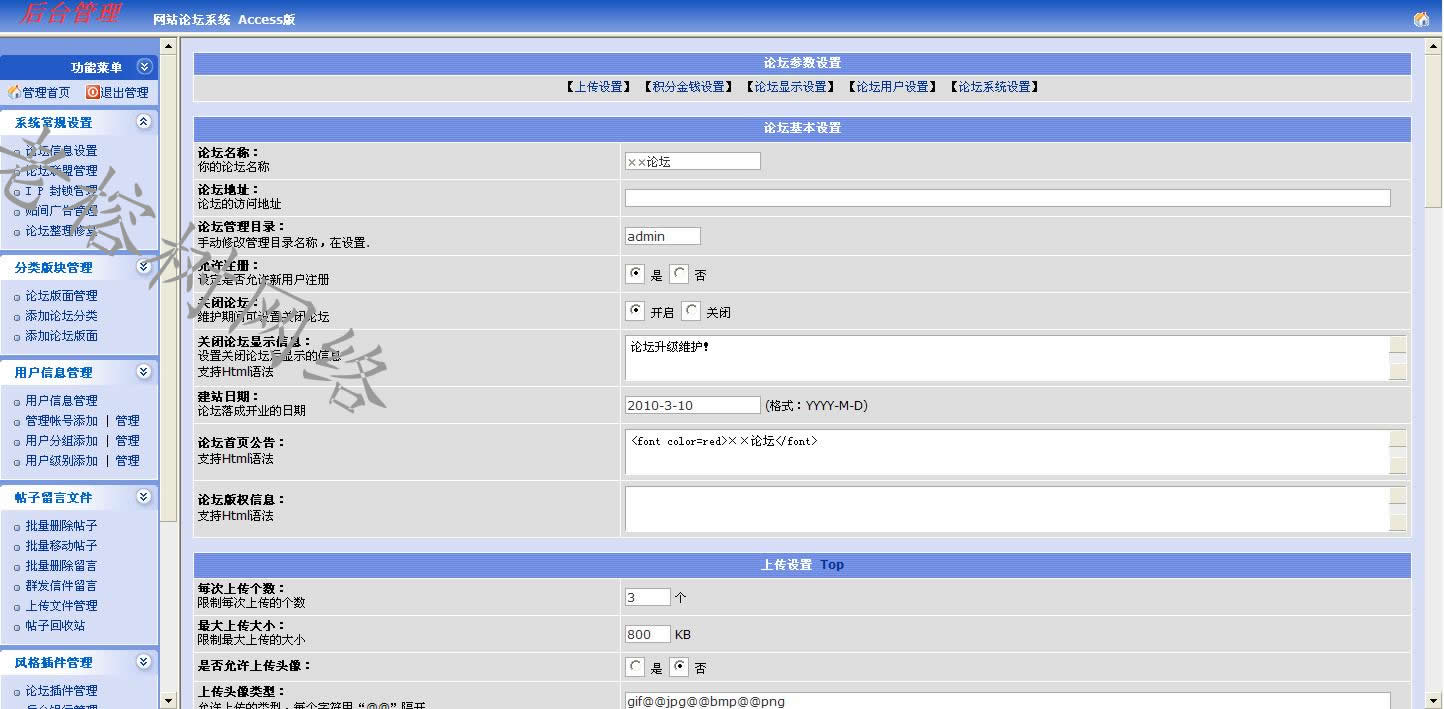Jump to 【上传设置】 section
Viewport: 1444px width, 709px height.
[598, 87]
